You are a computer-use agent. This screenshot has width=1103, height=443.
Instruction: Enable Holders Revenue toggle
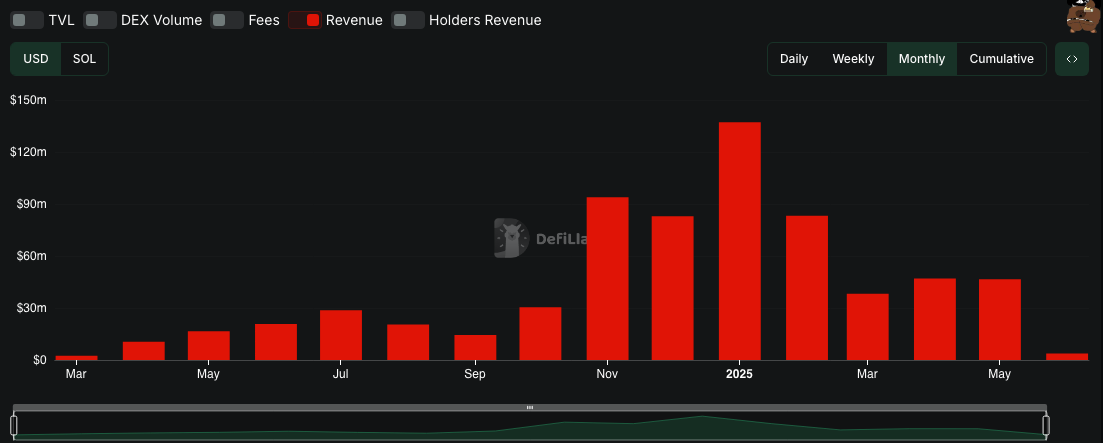click(407, 20)
